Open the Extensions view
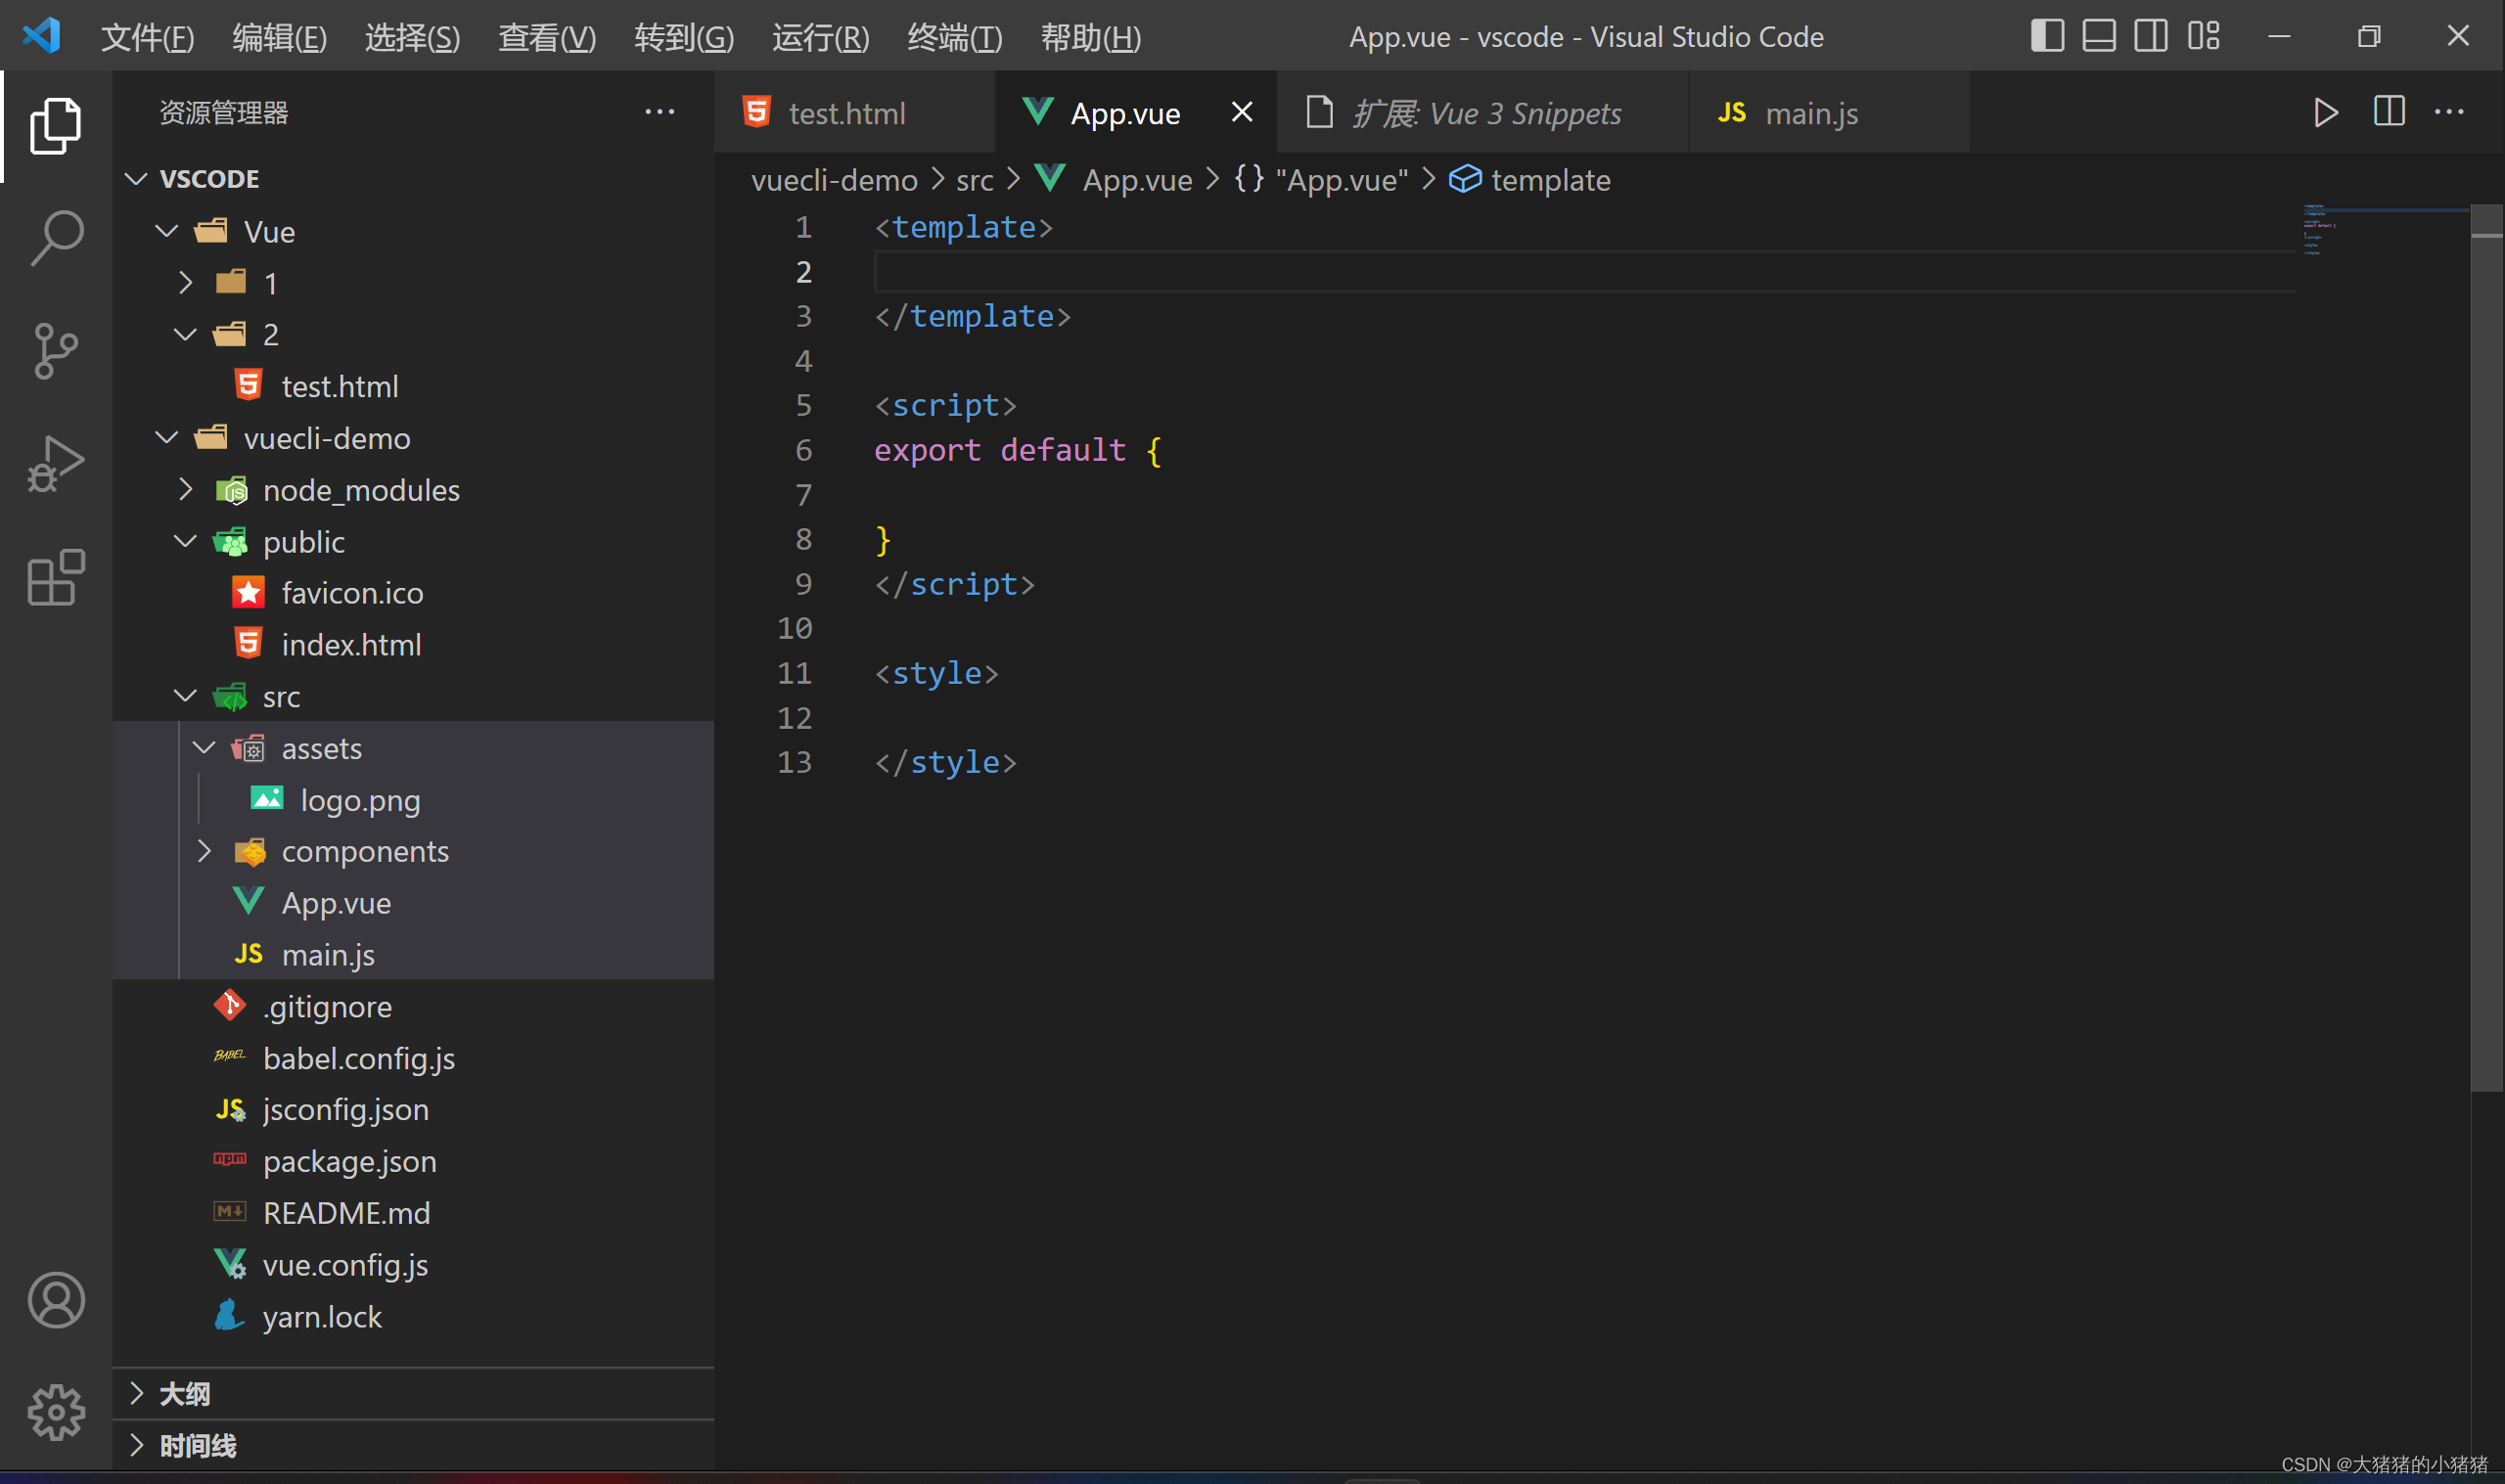Screen dimensions: 2505x1484 (56, 577)
